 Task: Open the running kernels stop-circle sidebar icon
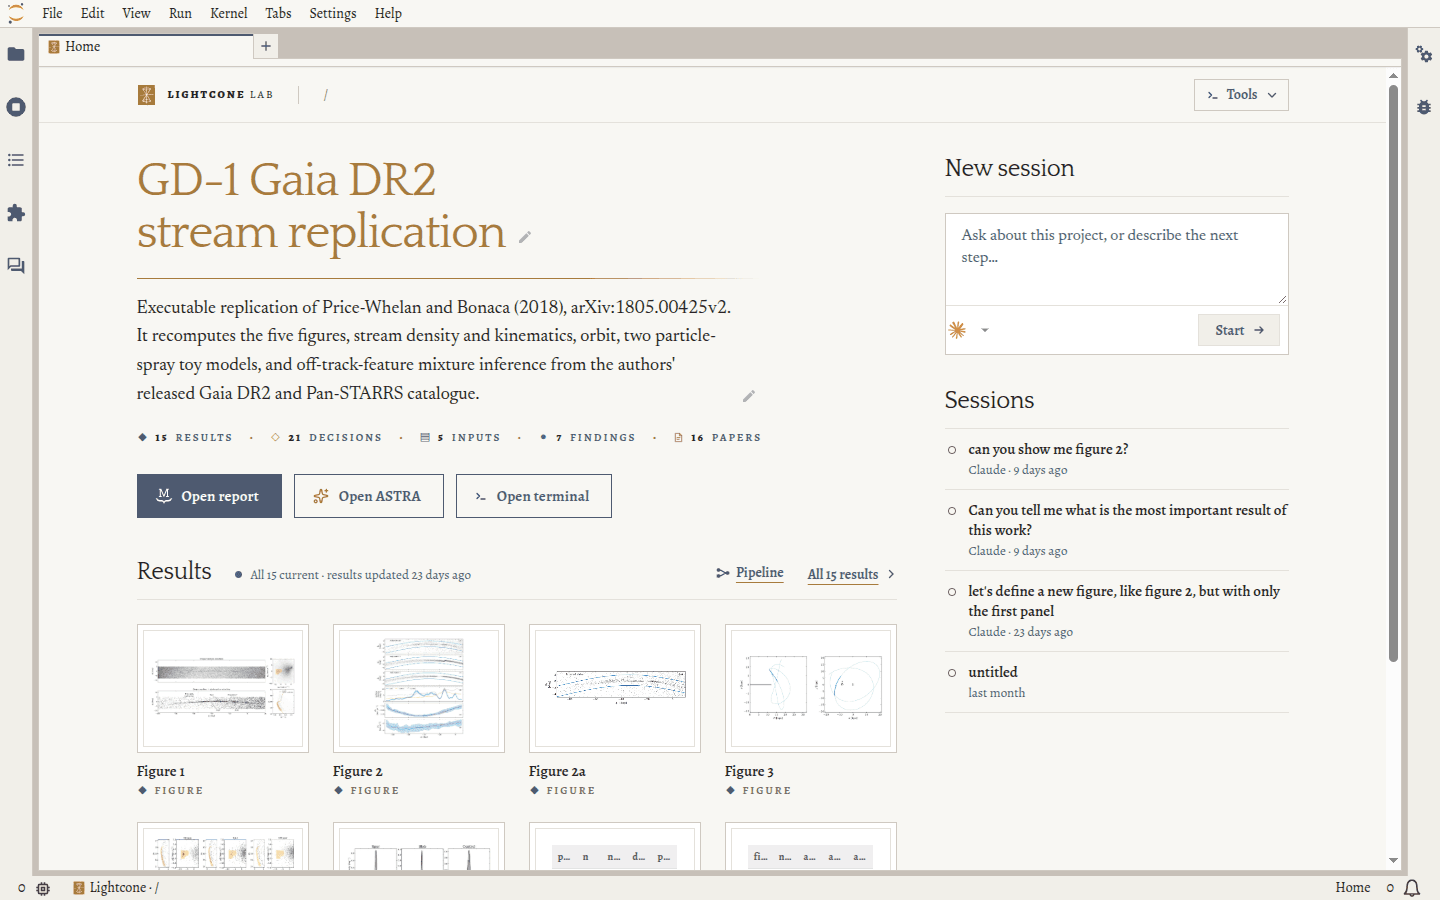tap(16, 107)
